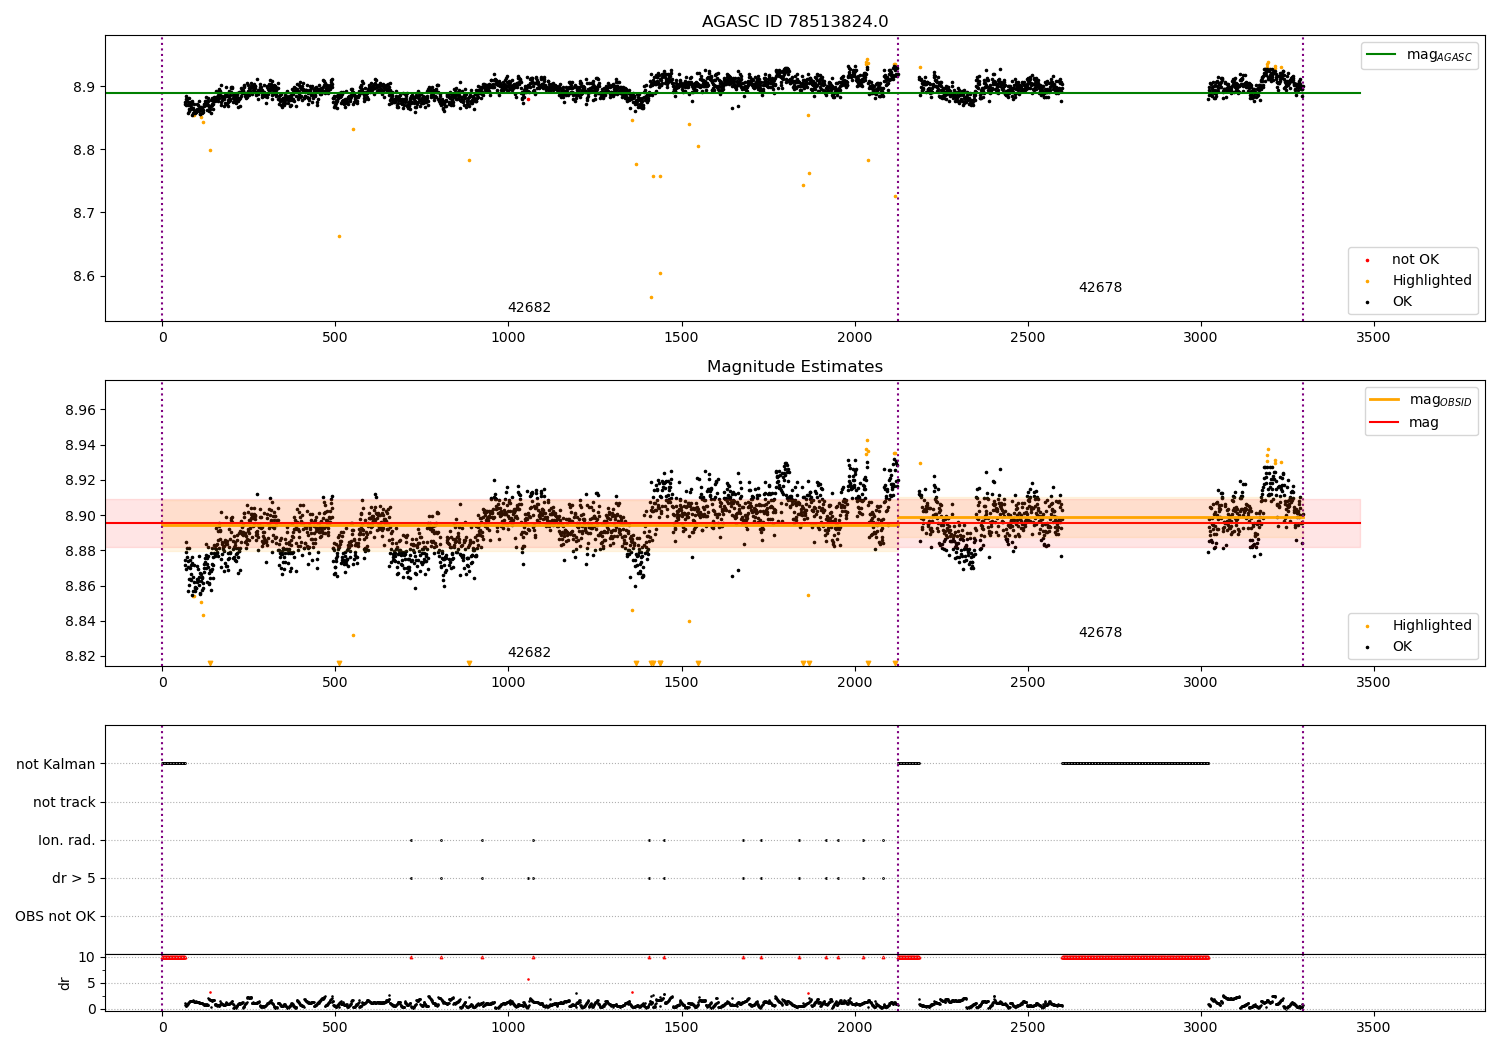The height and width of the screenshot is (1050, 1500).
Task: Click the 2500 x-axis tick in top plot
Action: [1027, 338]
